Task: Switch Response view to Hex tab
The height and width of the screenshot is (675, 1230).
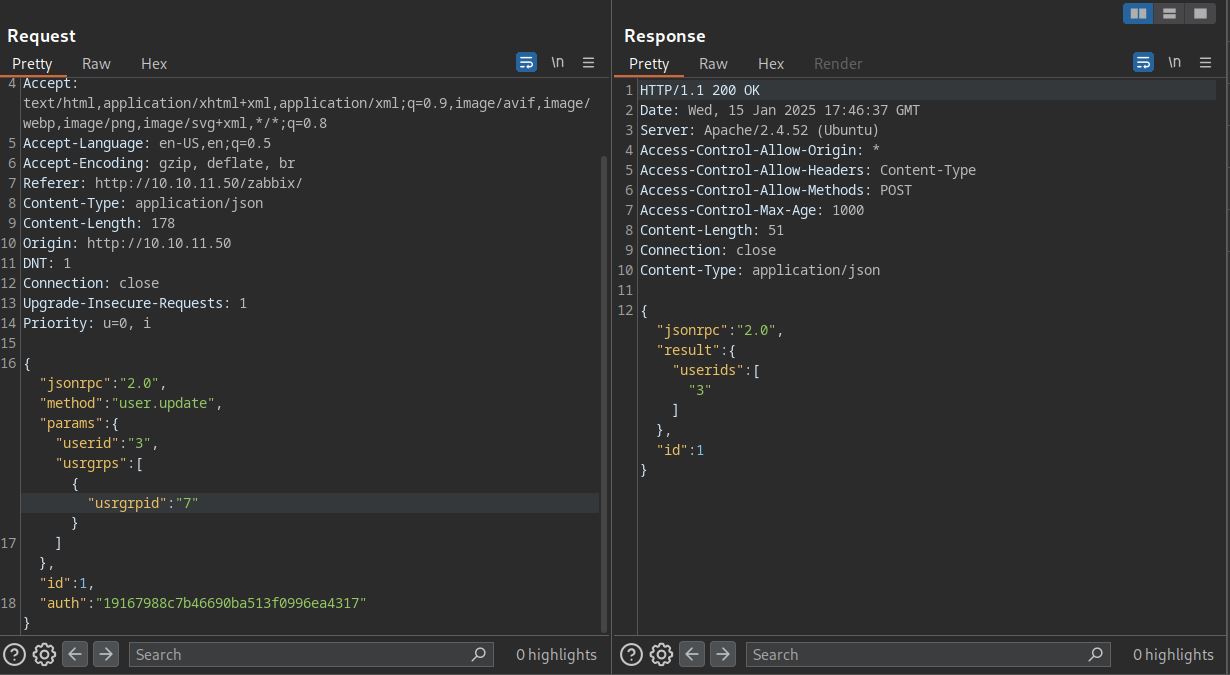Action: 770,63
